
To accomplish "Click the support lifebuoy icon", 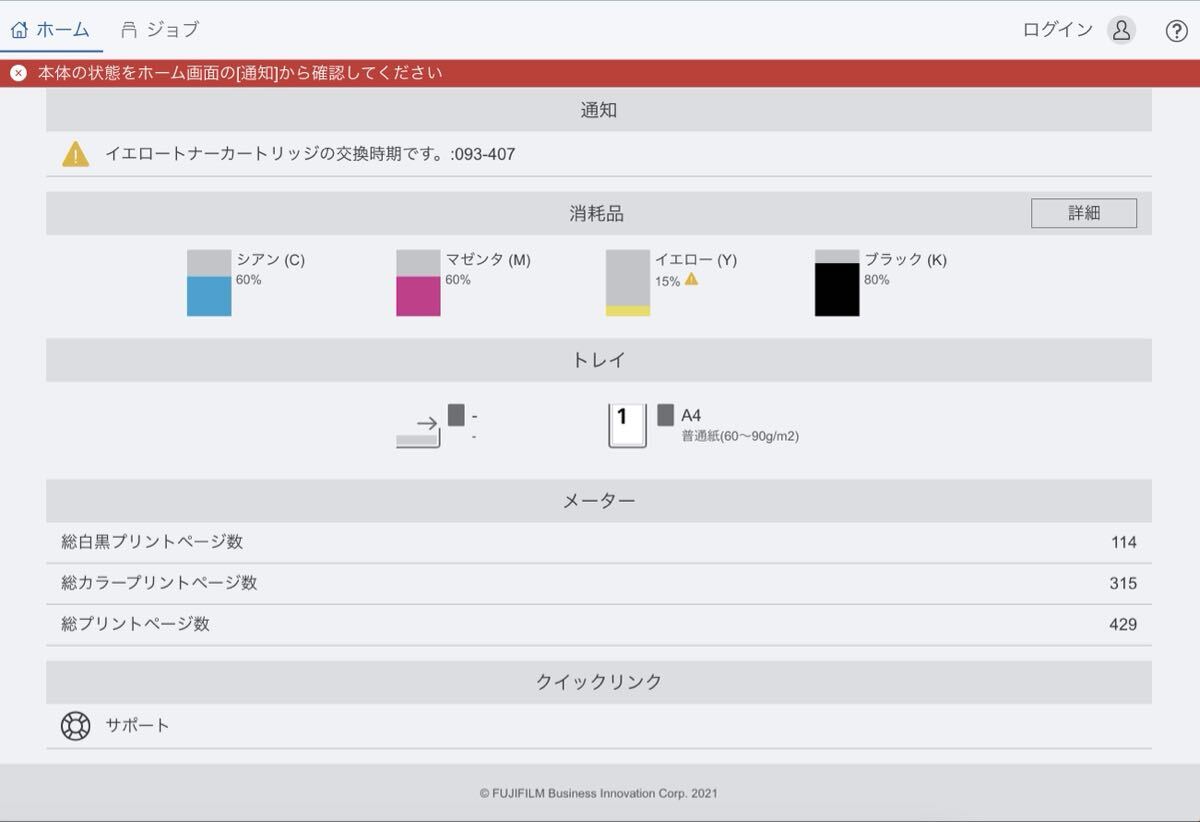I will (76, 726).
